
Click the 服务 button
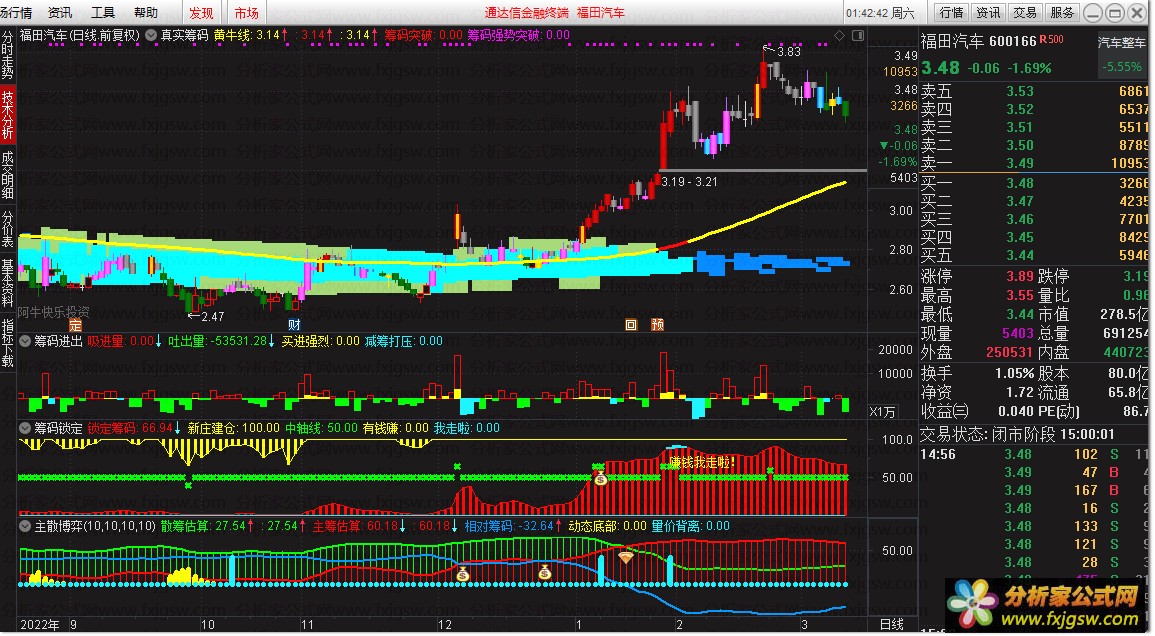pyautogui.click(x=1061, y=13)
